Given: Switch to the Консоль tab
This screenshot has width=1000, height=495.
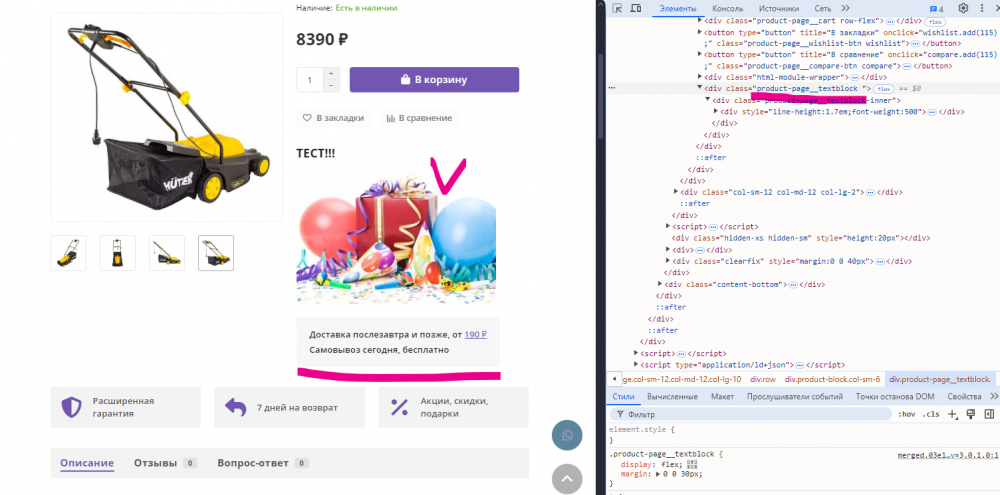Looking at the screenshot, I should [727, 8].
